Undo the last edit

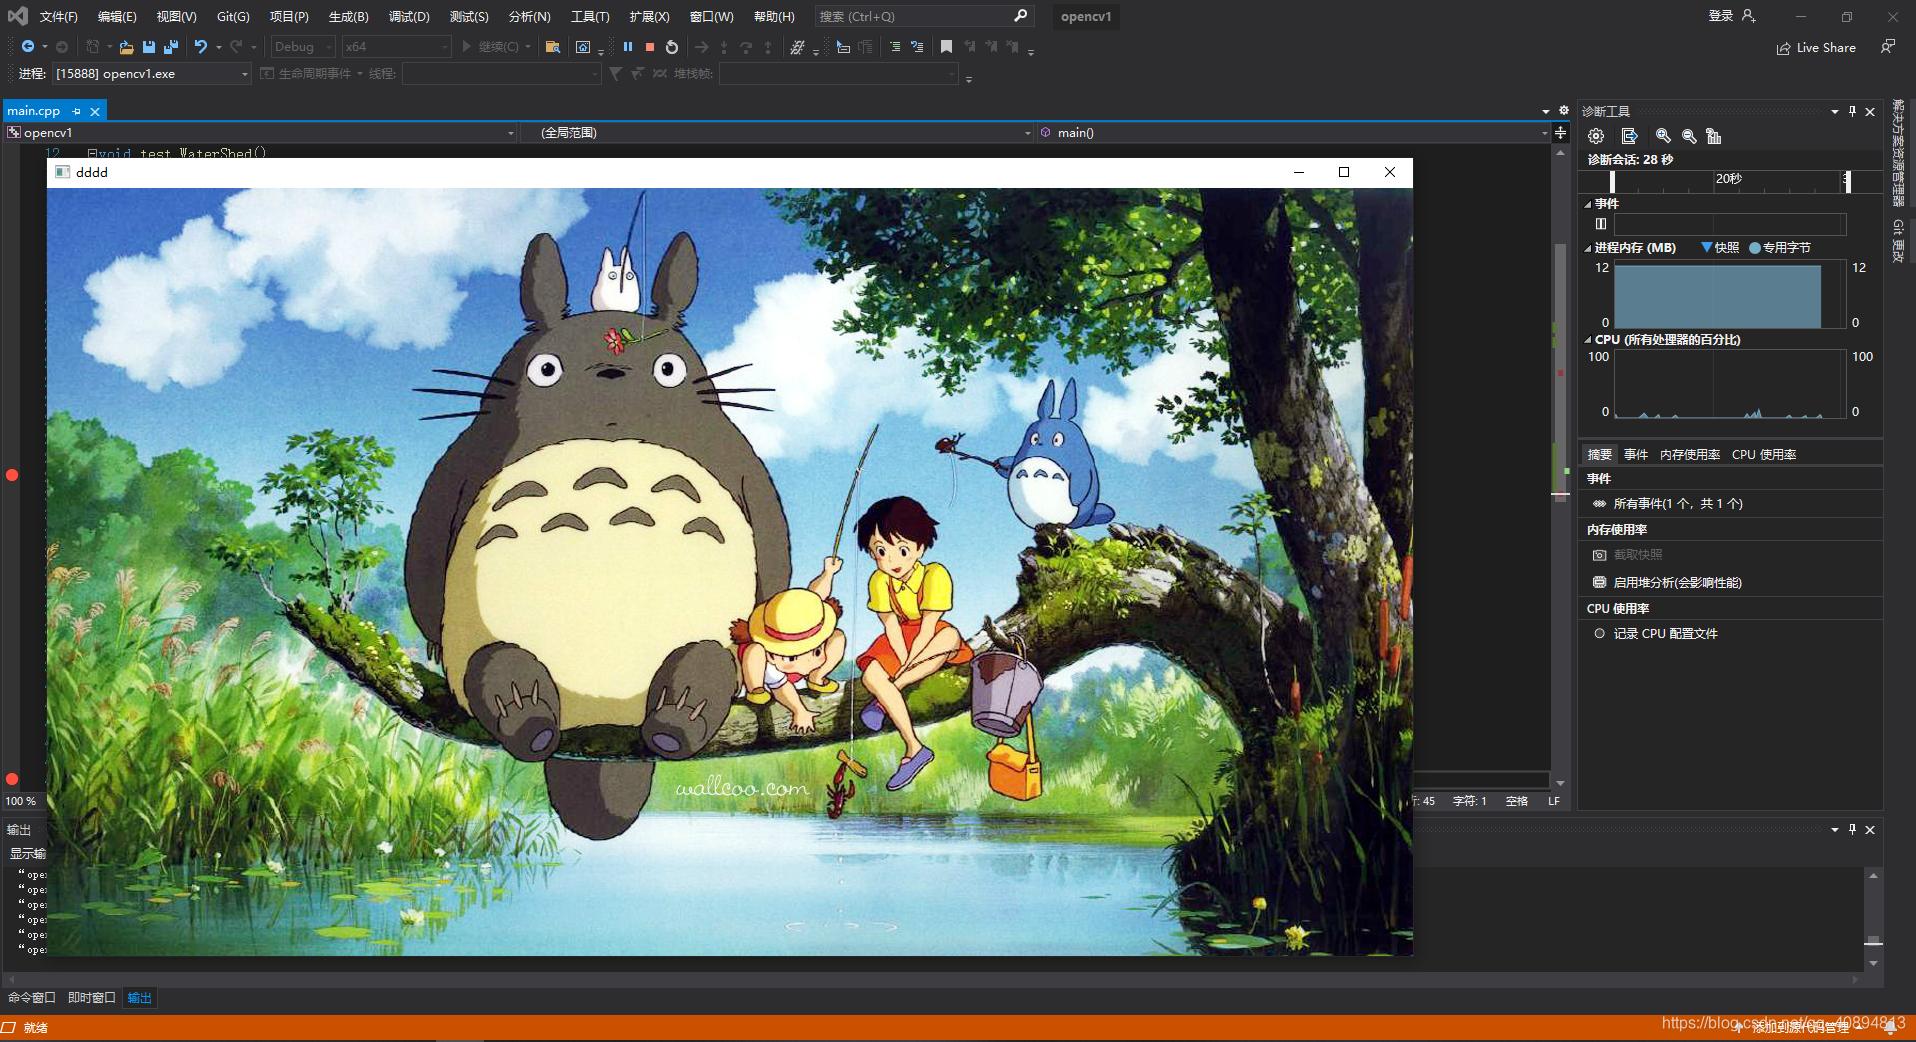(201, 46)
